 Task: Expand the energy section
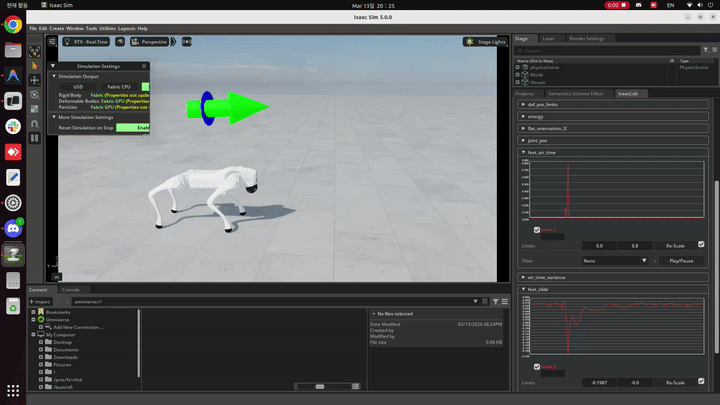[x=613, y=117]
